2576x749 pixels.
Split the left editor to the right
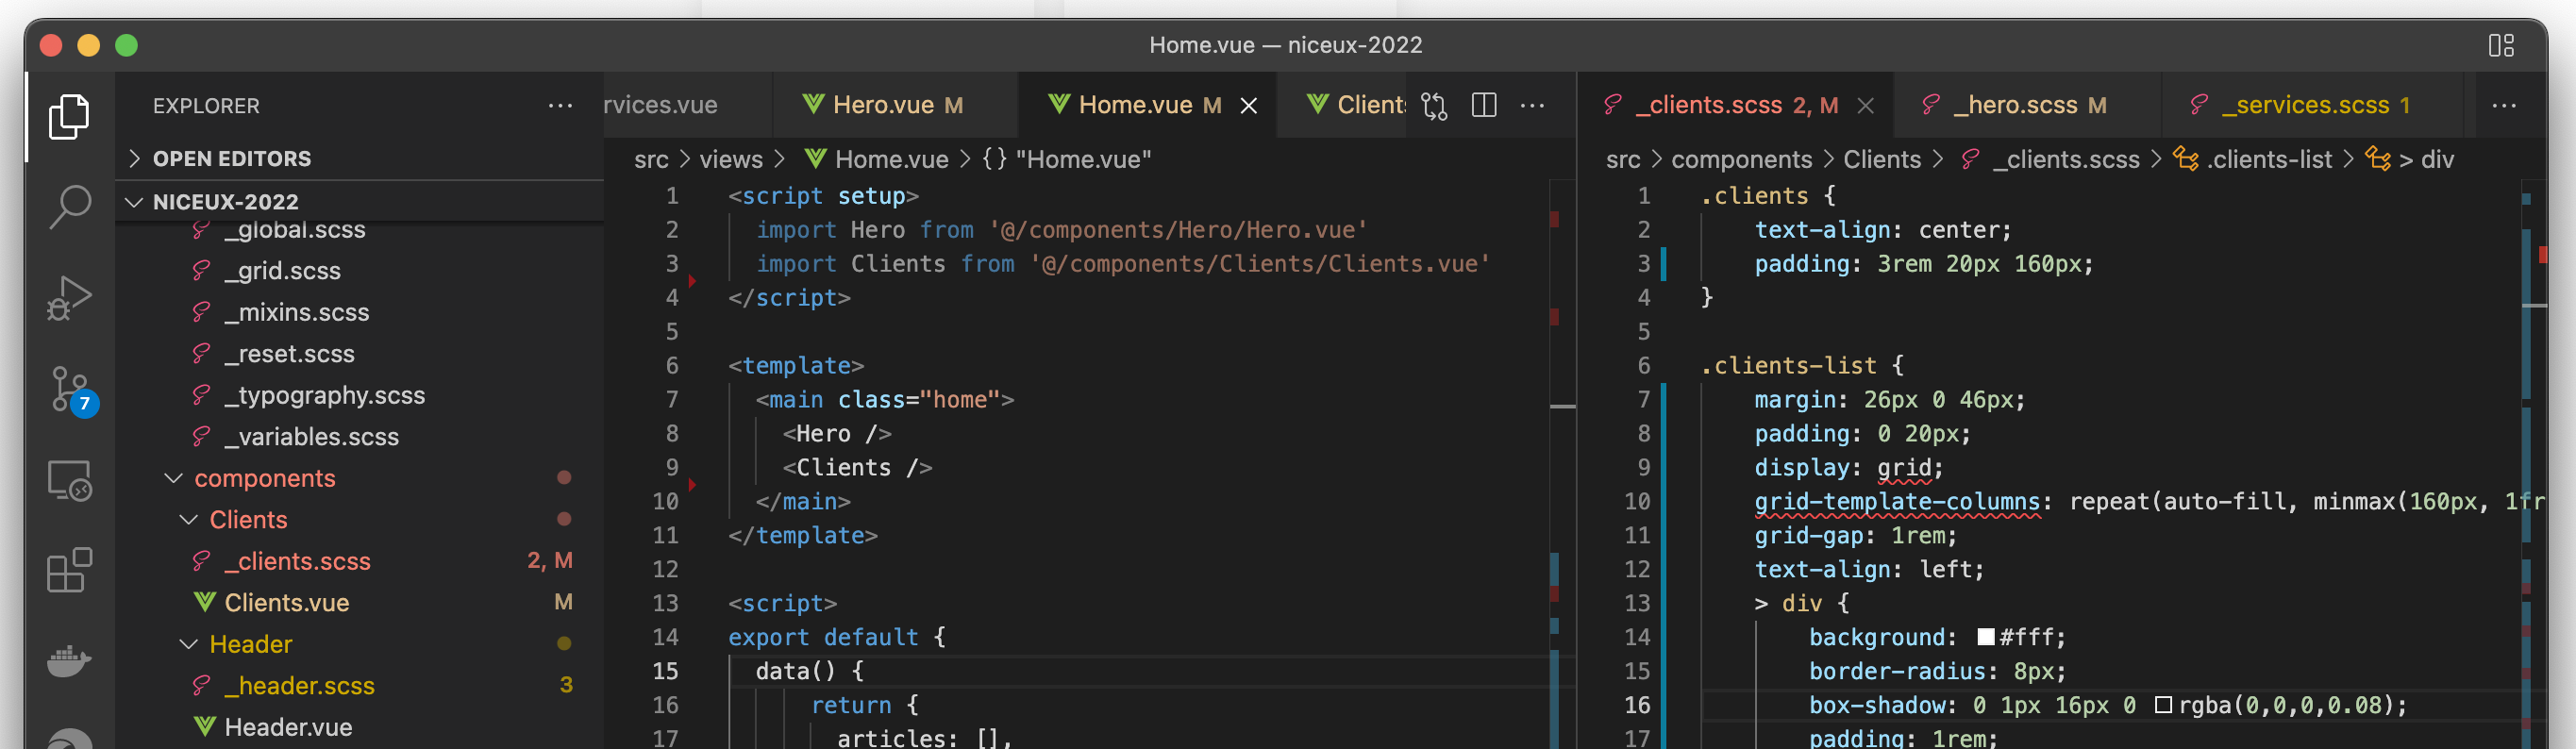click(x=1484, y=105)
